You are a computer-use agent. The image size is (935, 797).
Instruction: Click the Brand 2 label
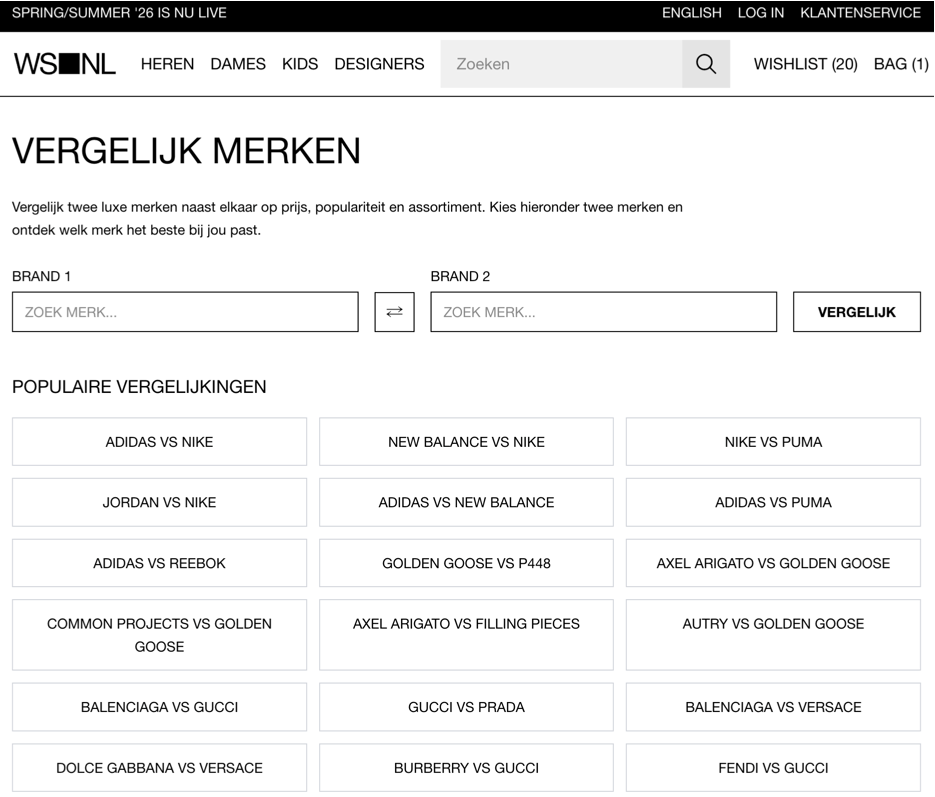point(460,277)
